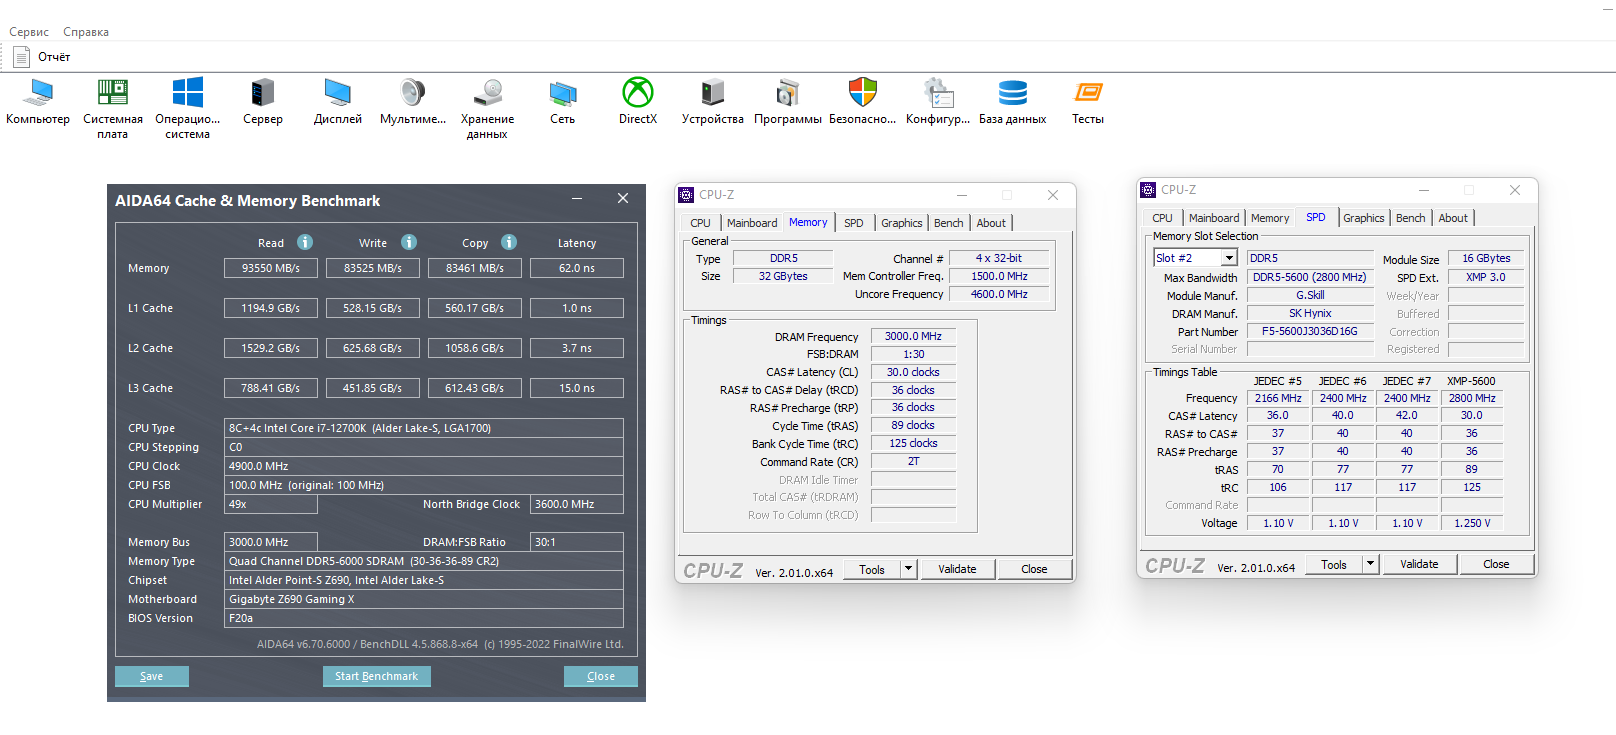
Task: Open About tab in CPU-Z Memory window
Action: [x=991, y=223]
